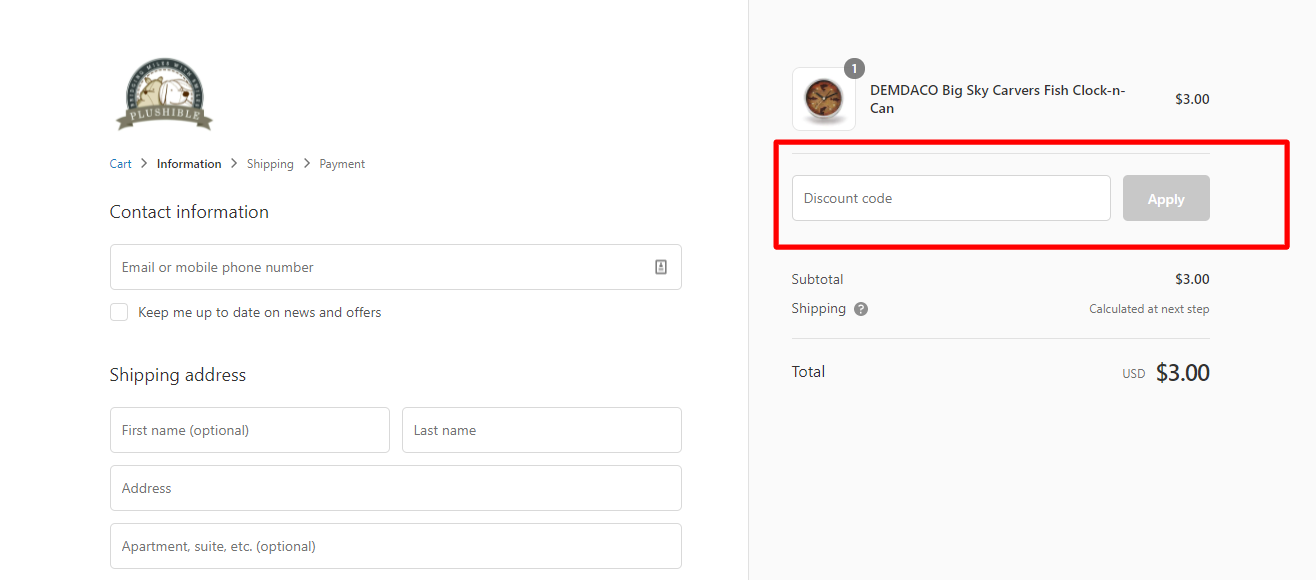Click the Payment breadcrumb step
The width and height of the screenshot is (1316, 580).
pyautogui.click(x=342, y=163)
